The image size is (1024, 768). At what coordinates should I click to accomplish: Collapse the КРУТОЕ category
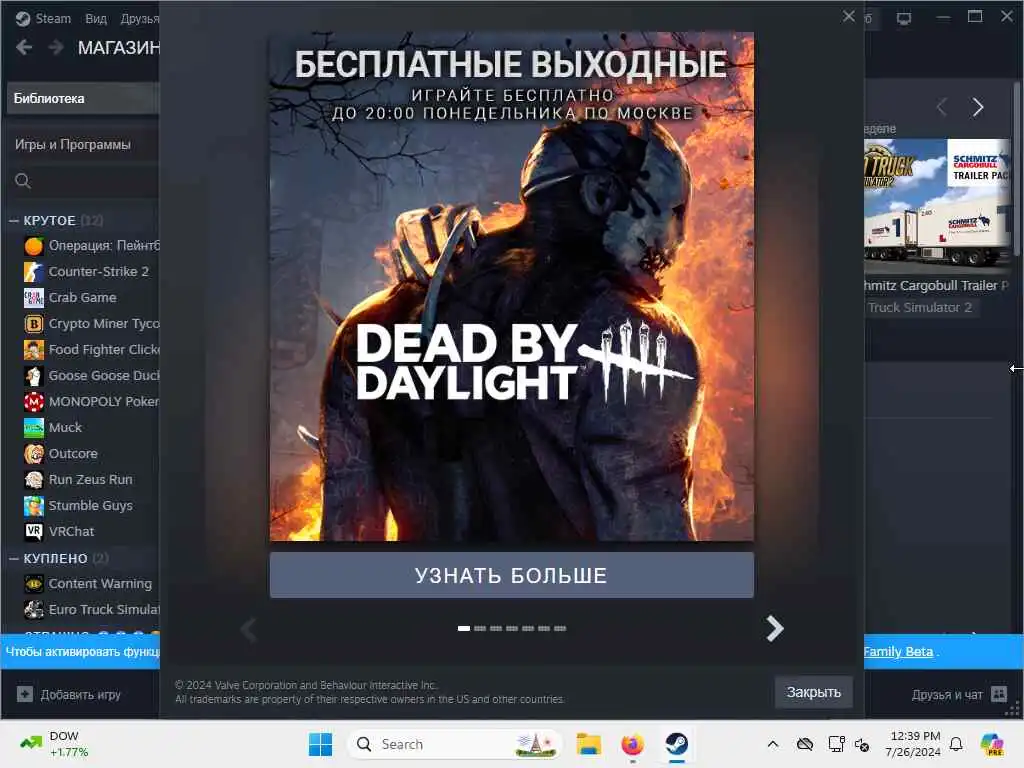click(x=14, y=221)
